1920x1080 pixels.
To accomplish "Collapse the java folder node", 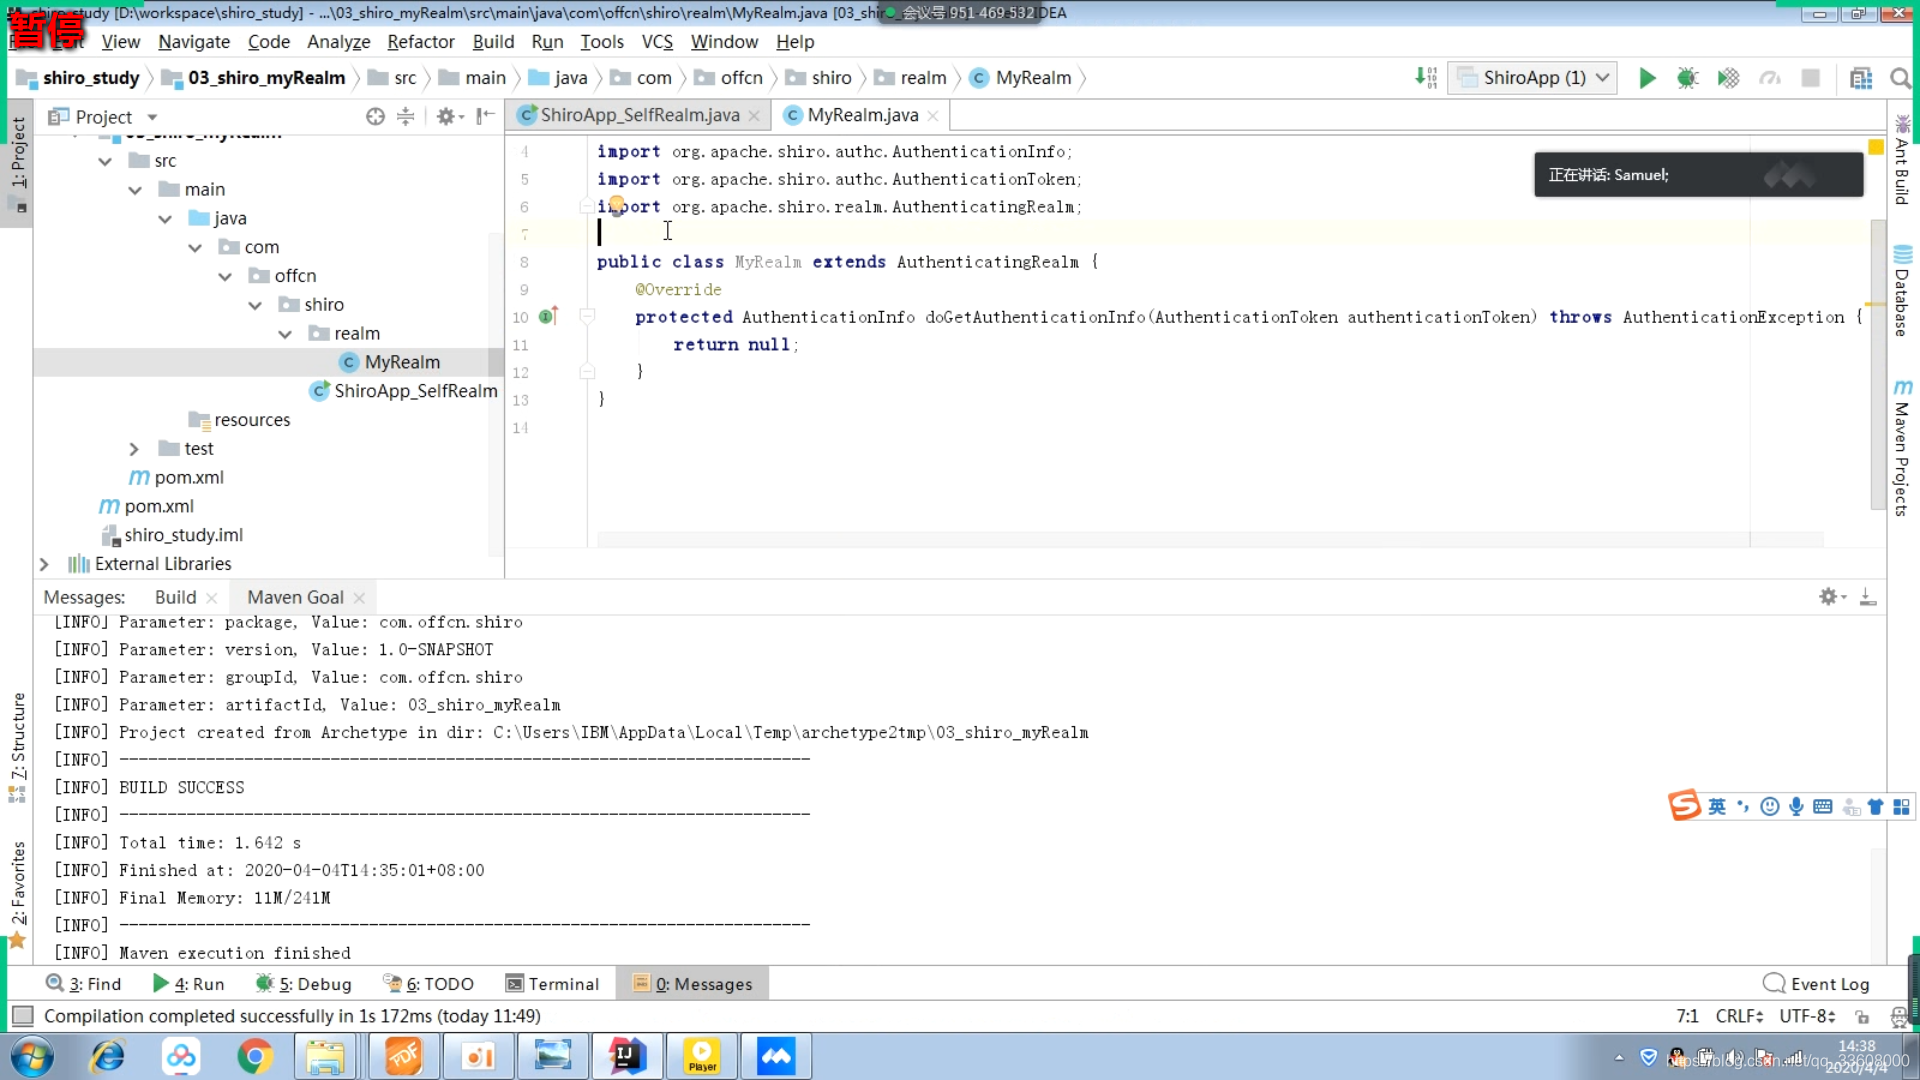I will pos(165,219).
